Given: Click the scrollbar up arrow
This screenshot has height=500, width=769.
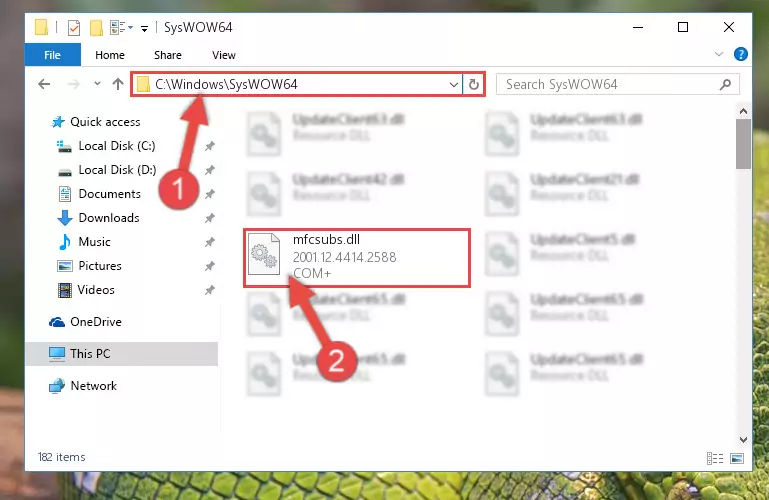Looking at the screenshot, I should 743,111.
